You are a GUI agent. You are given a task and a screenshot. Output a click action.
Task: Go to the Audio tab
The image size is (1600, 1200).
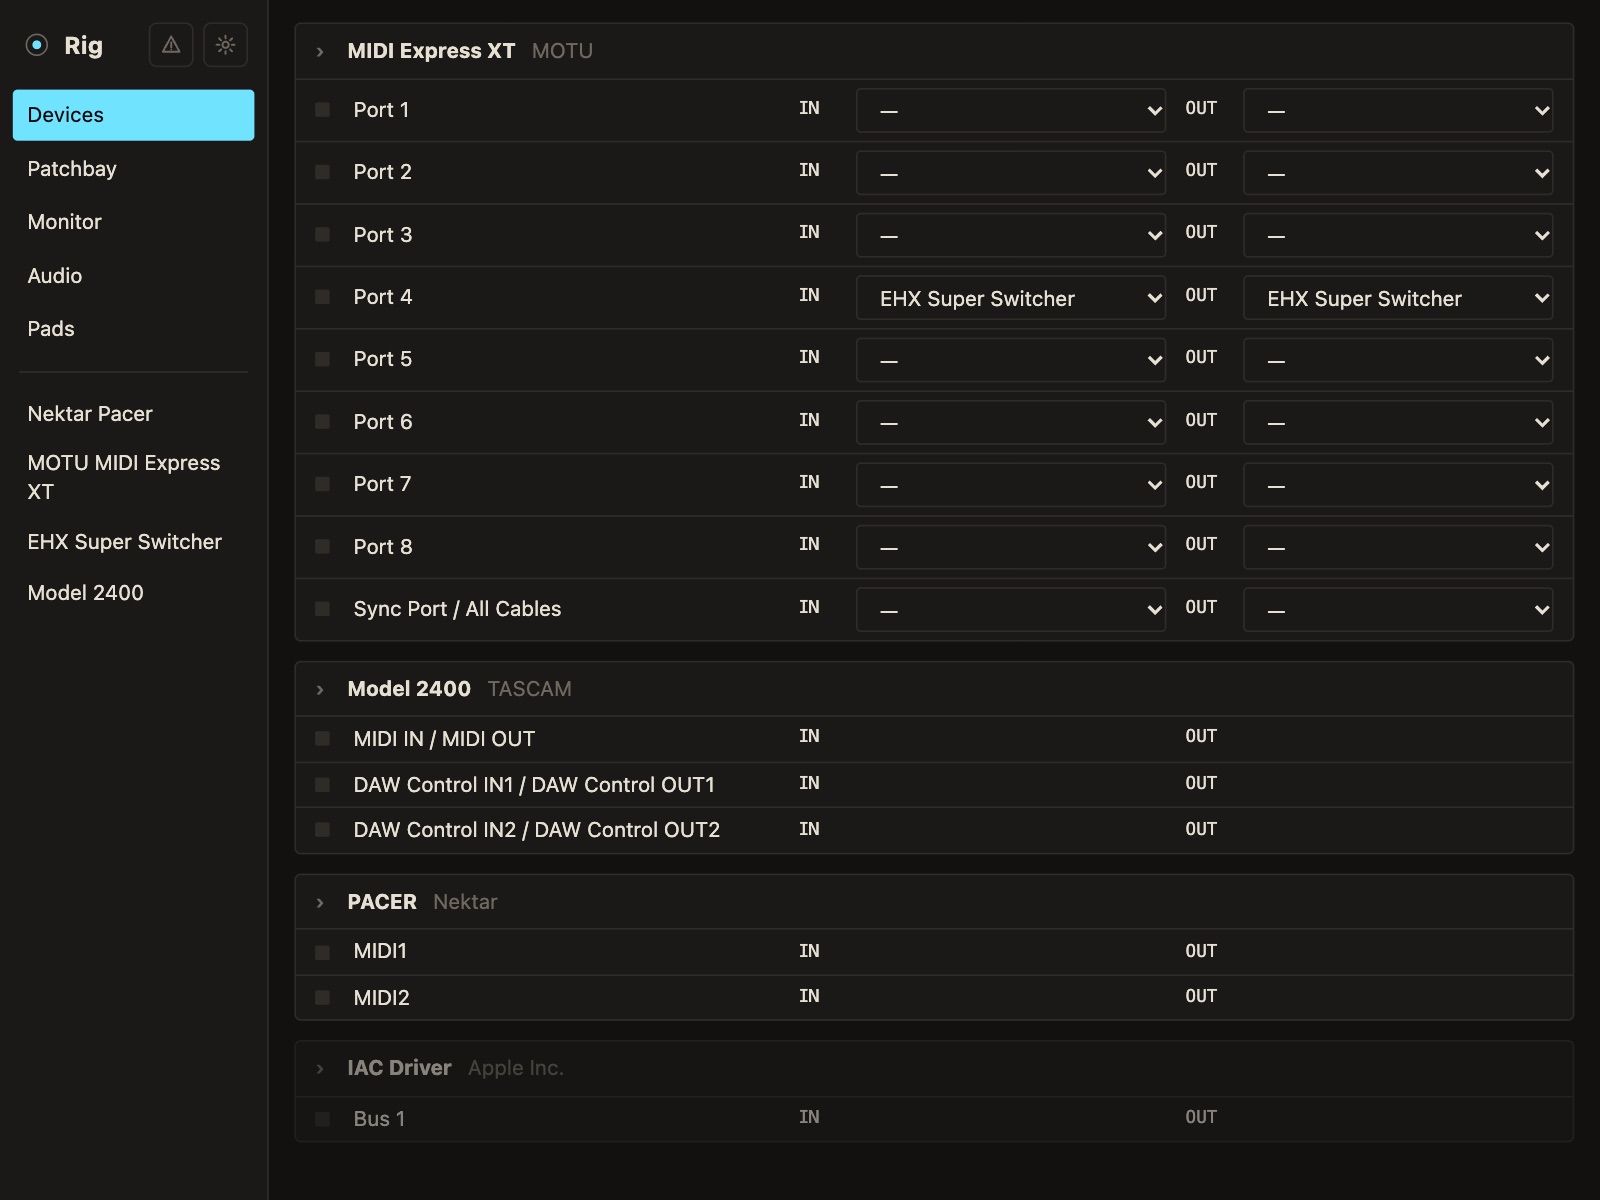tap(133, 276)
